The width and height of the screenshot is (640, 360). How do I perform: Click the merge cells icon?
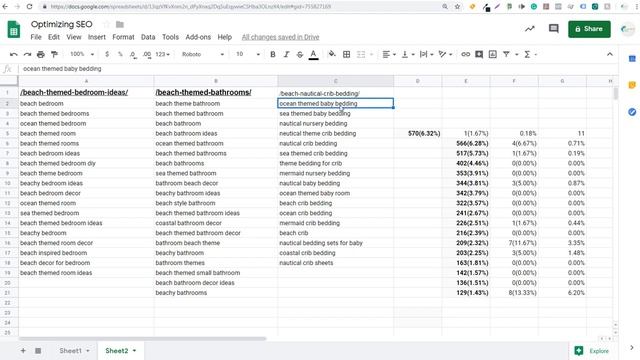361,54
